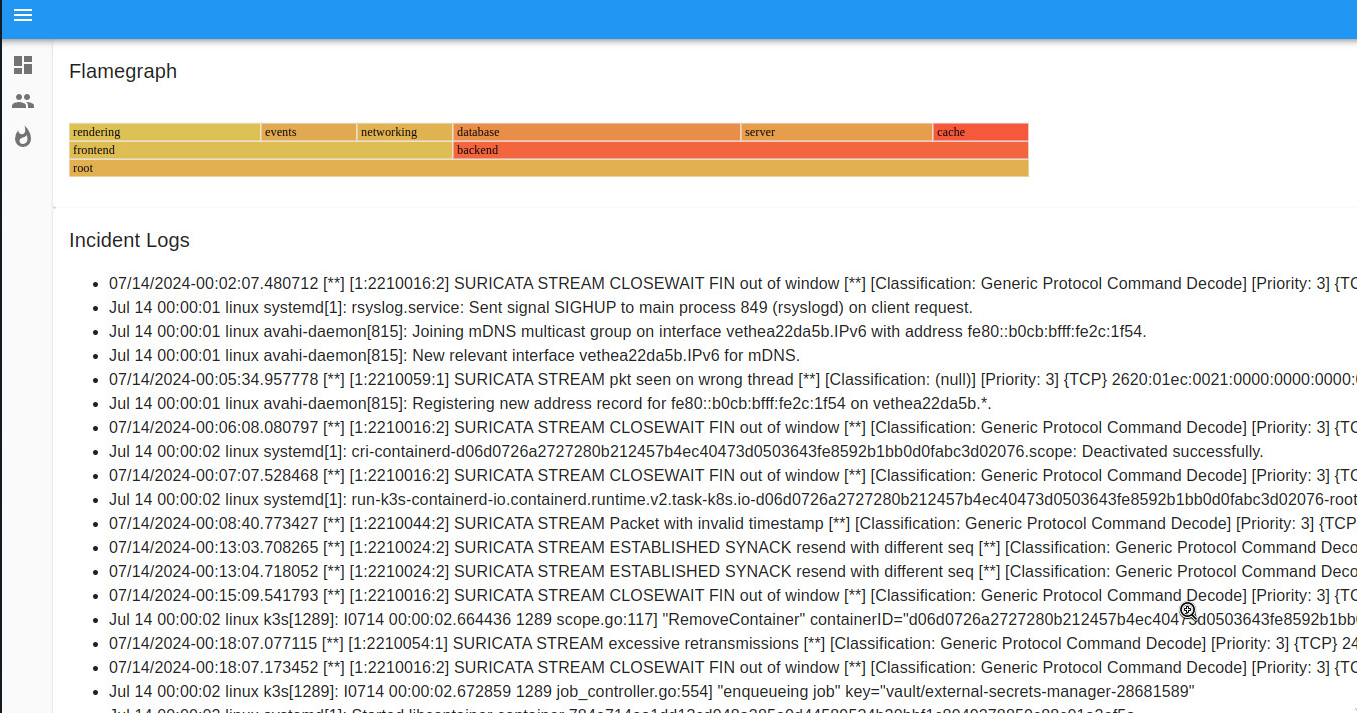Click the backend frame of the flamegraph
Screen dimensions: 1357x713
740,149
